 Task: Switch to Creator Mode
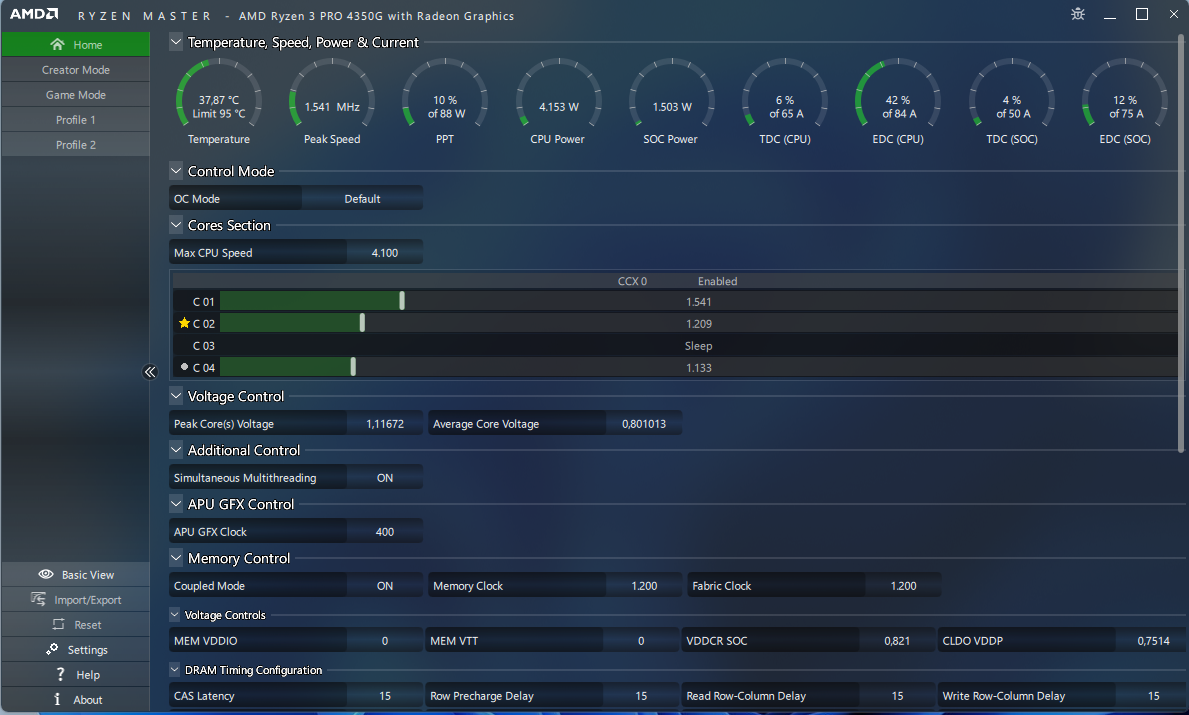76,70
